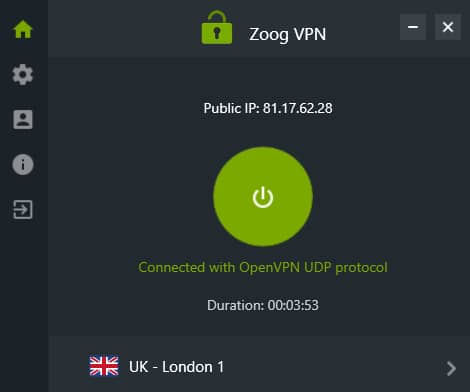
Task: Open the Settings gear icon
Action: [x=23, y=74]
